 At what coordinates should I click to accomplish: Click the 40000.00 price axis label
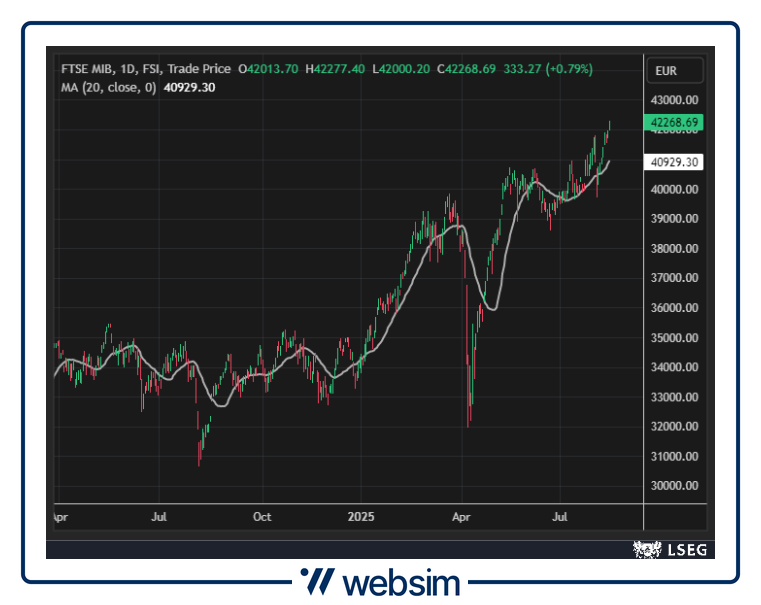(674, 189)
